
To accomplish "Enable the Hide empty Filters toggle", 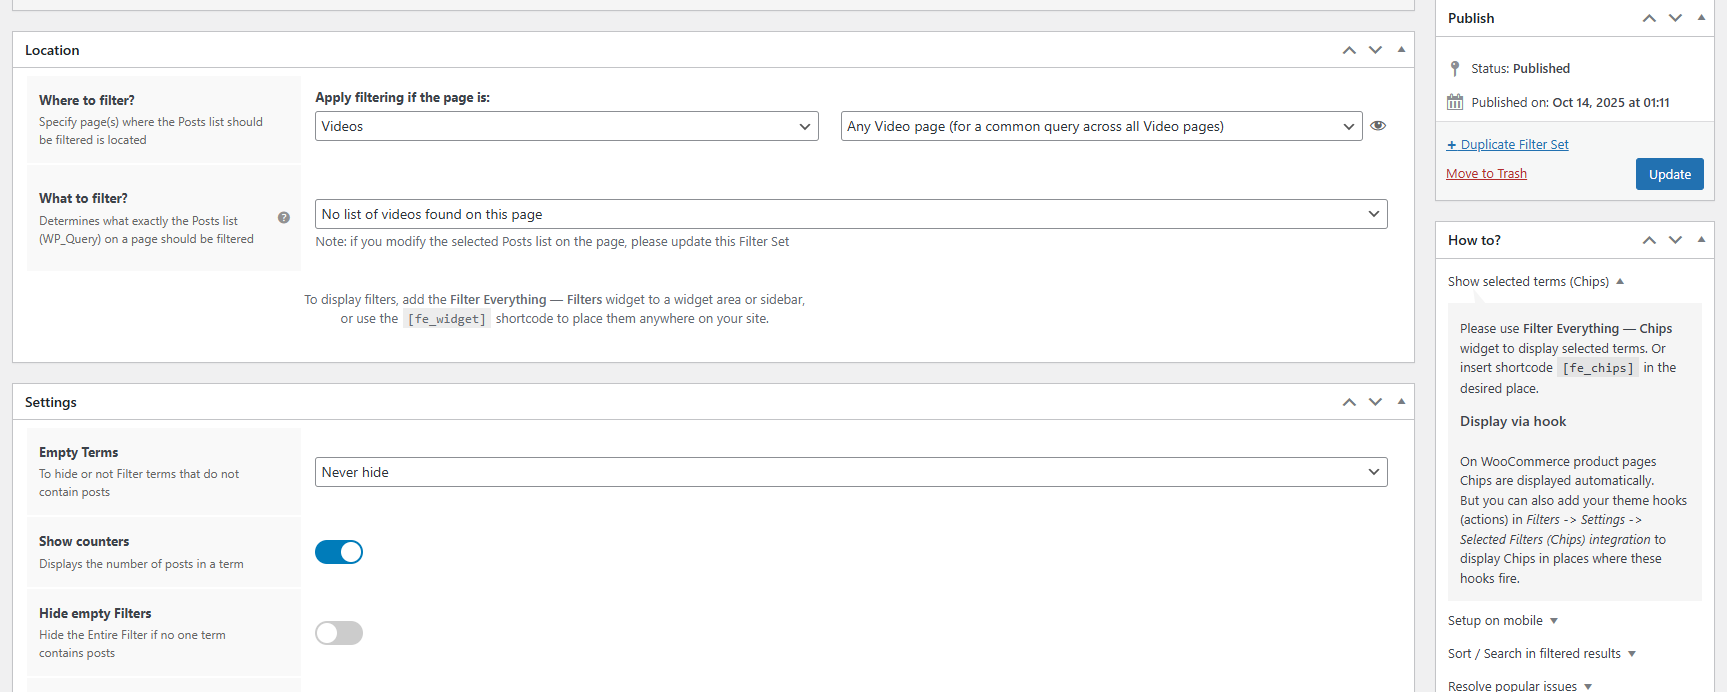I will (x=339, y=633).
